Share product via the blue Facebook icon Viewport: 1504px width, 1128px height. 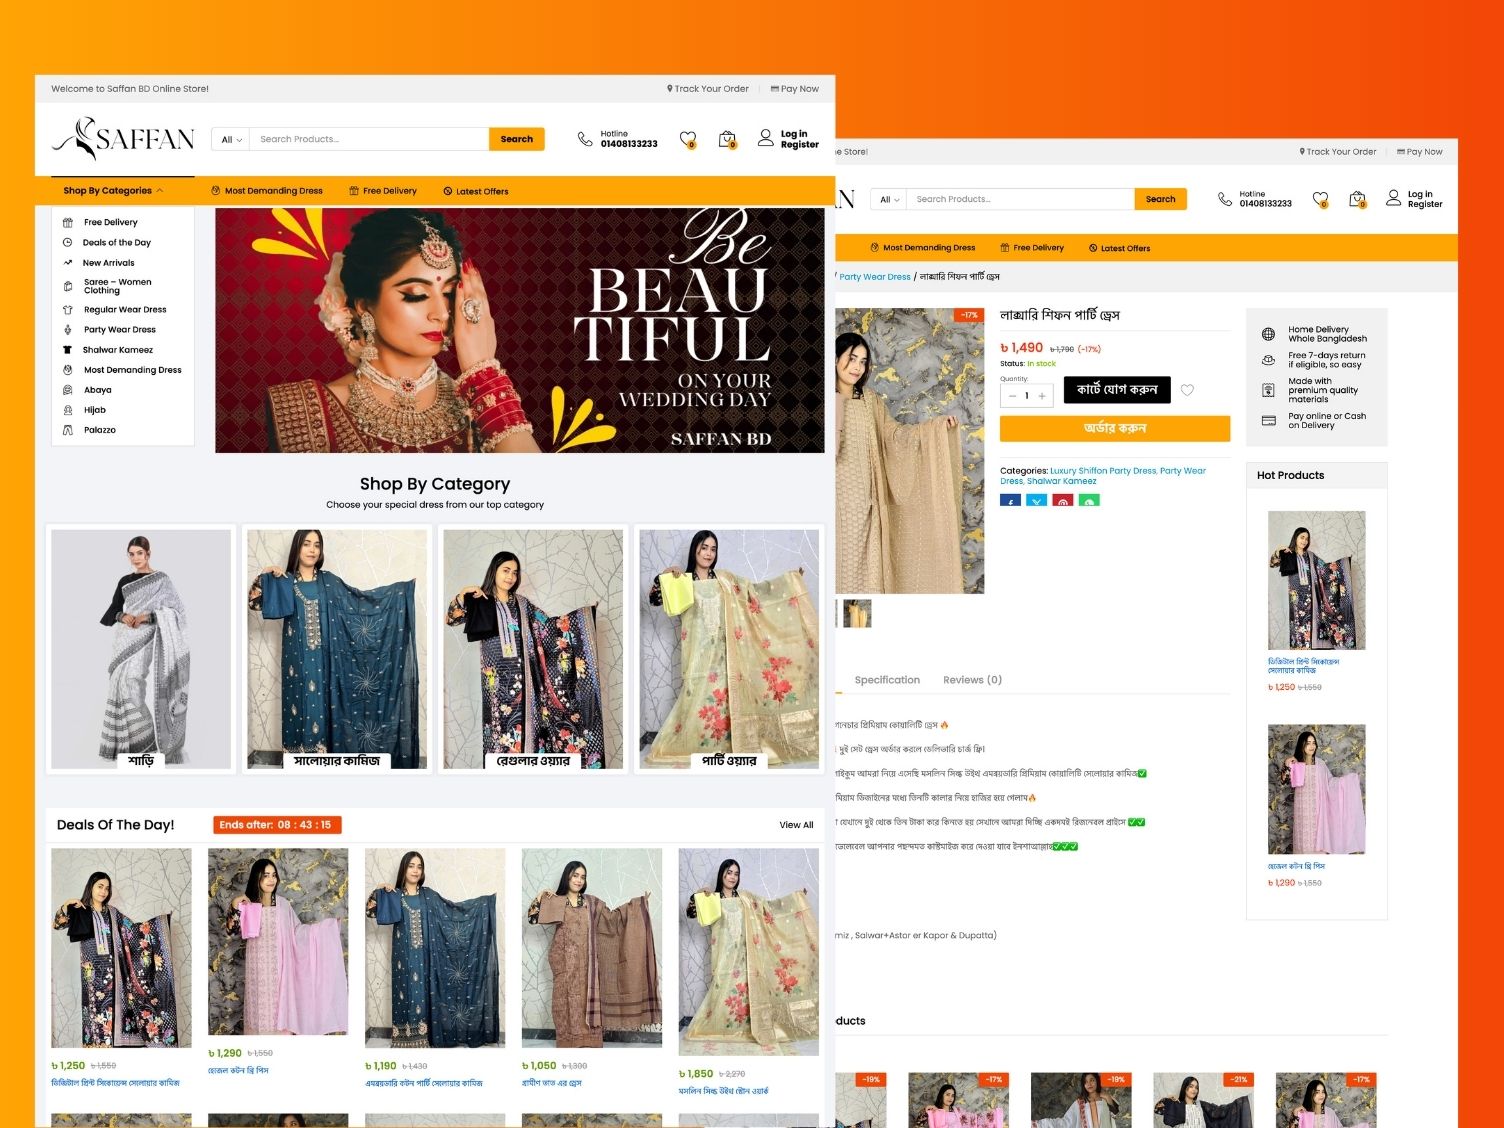click(1010, 500)
